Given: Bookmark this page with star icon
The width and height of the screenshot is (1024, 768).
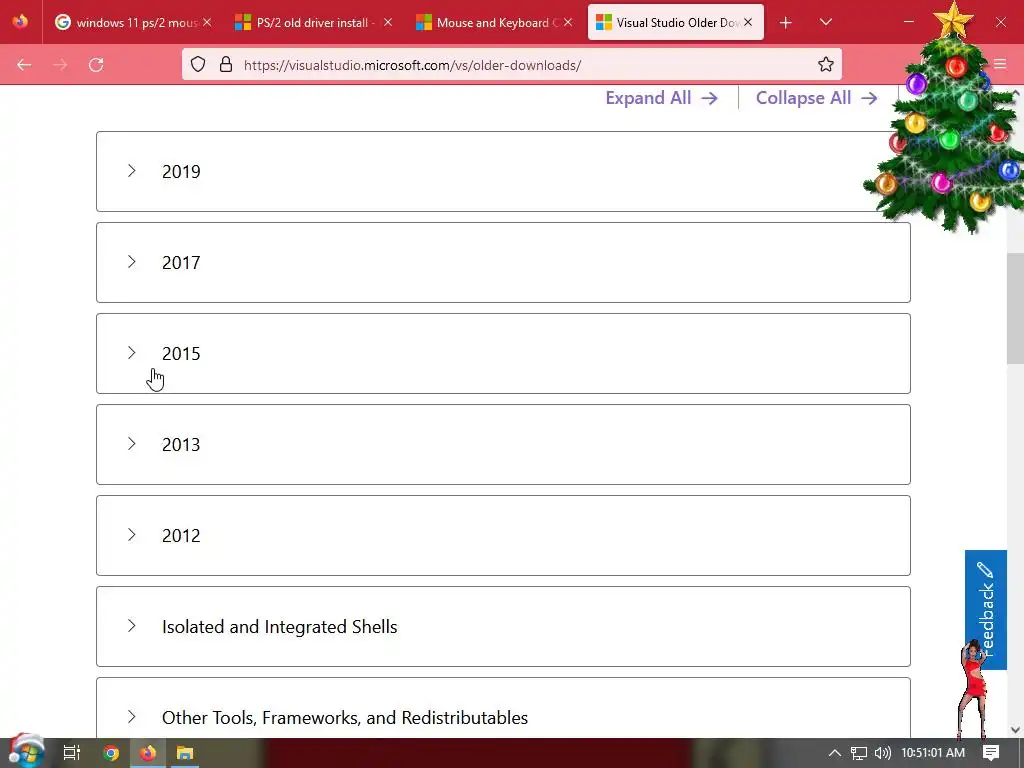Looking at the screenshot, I should pos(825,64).
